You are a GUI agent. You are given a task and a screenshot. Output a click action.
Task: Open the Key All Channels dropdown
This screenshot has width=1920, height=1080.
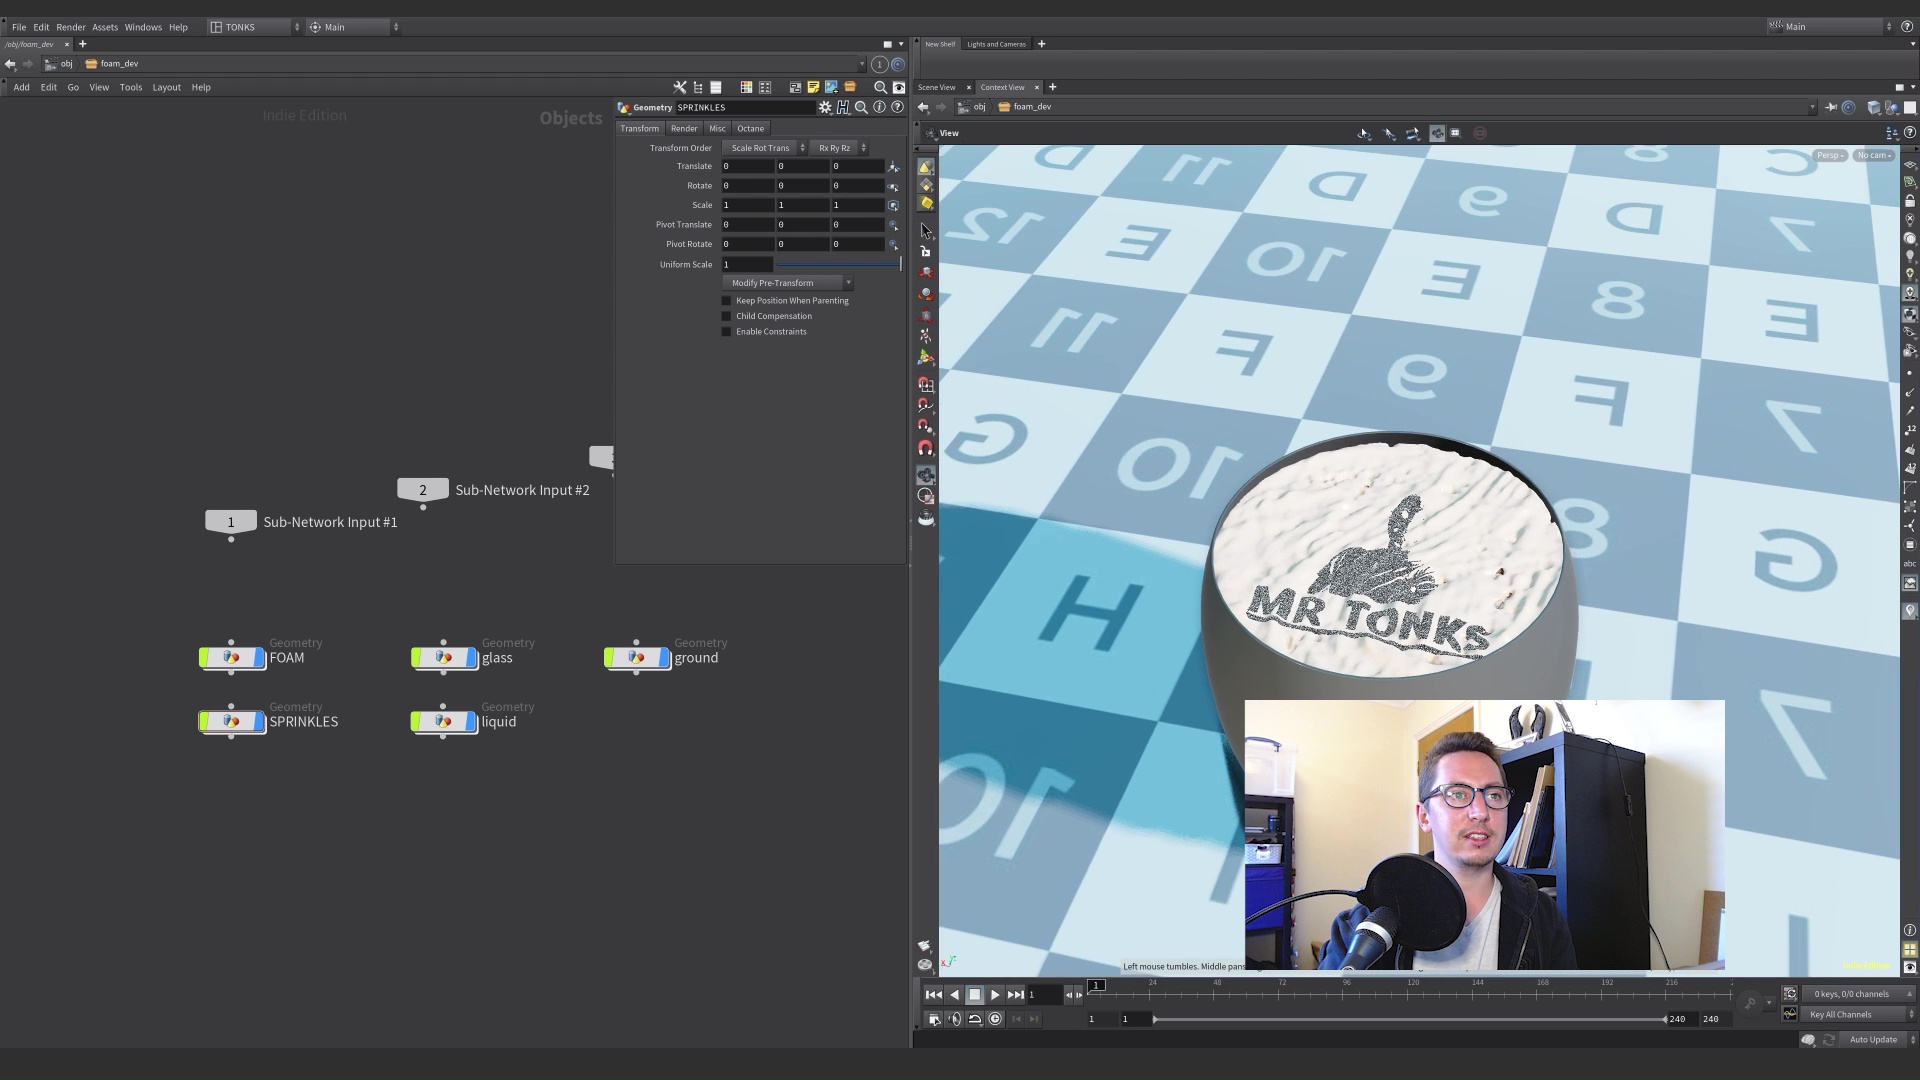[1858, 1014]
